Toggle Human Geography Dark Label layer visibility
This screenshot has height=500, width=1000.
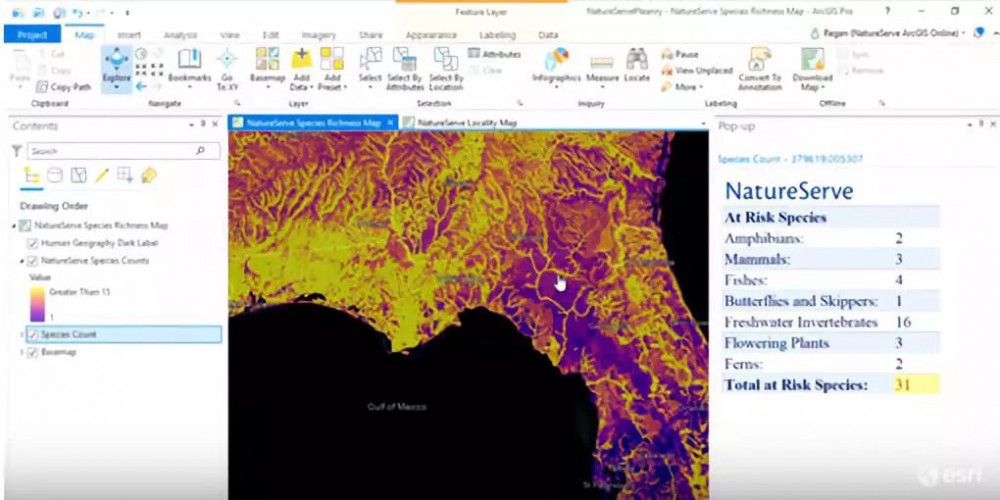(33, 243)
